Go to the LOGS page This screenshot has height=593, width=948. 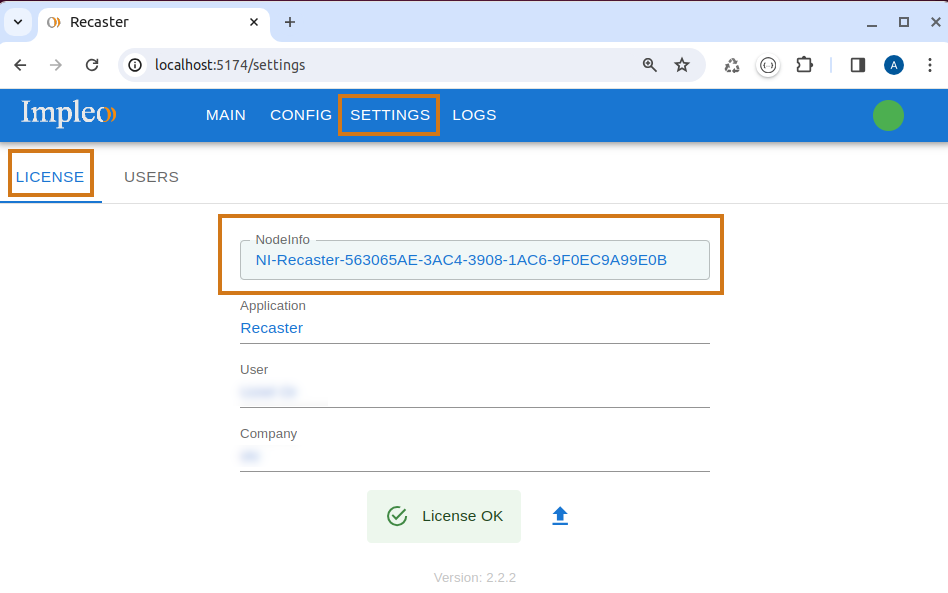pos(474,115)
